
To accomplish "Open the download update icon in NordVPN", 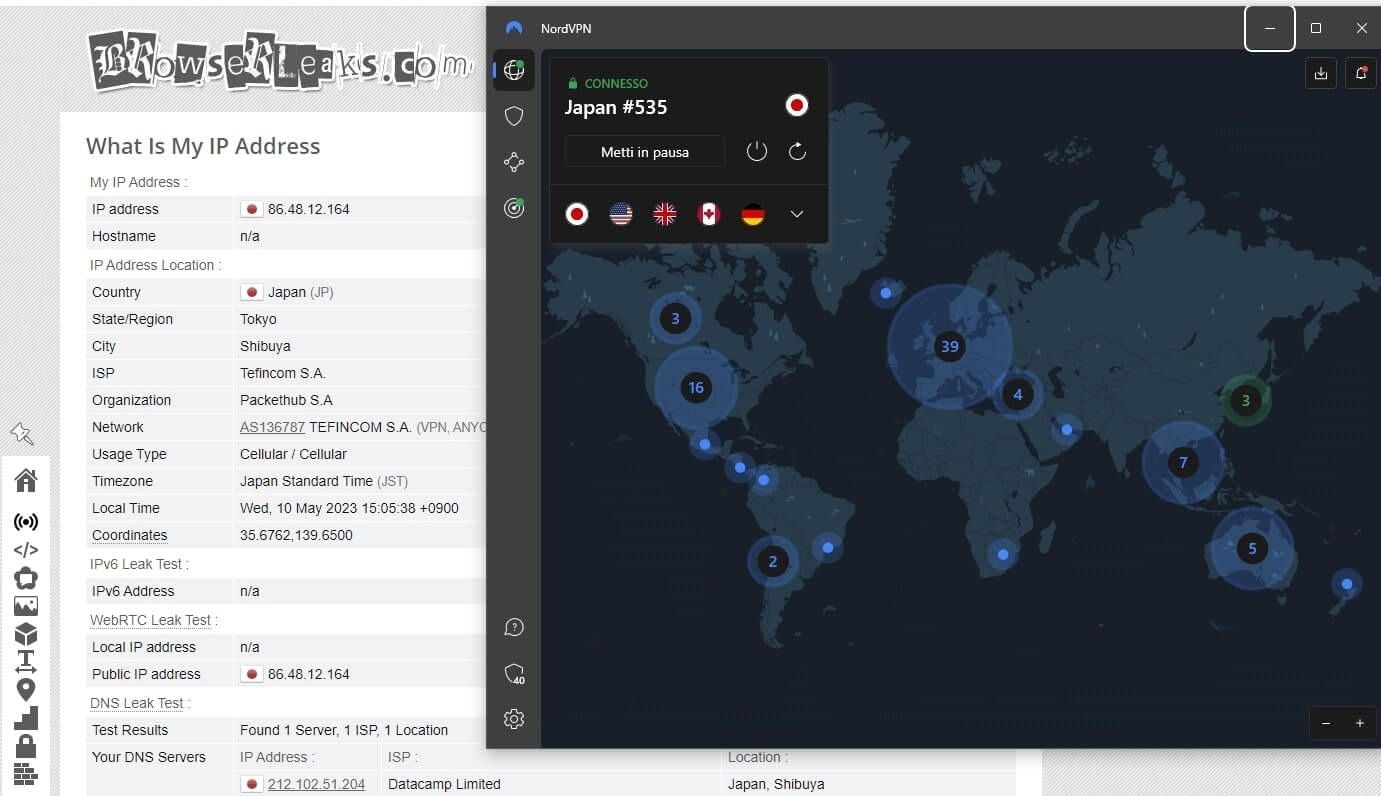I will click(1321, 73).
